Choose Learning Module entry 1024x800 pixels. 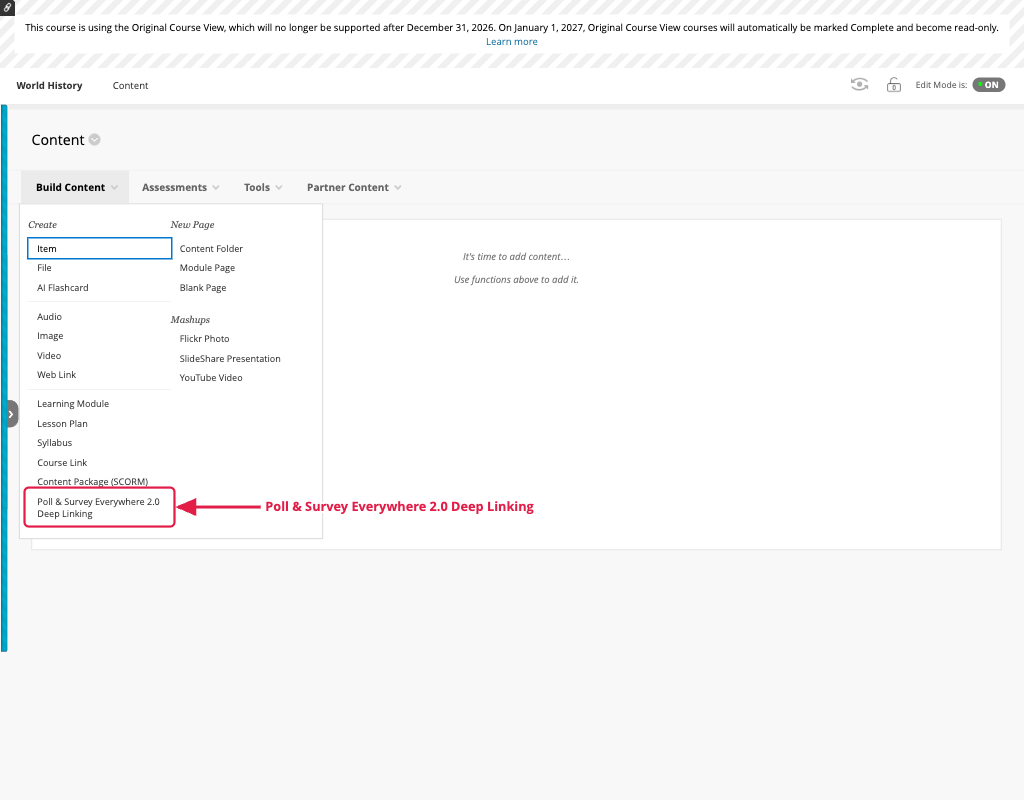[73, 404]
